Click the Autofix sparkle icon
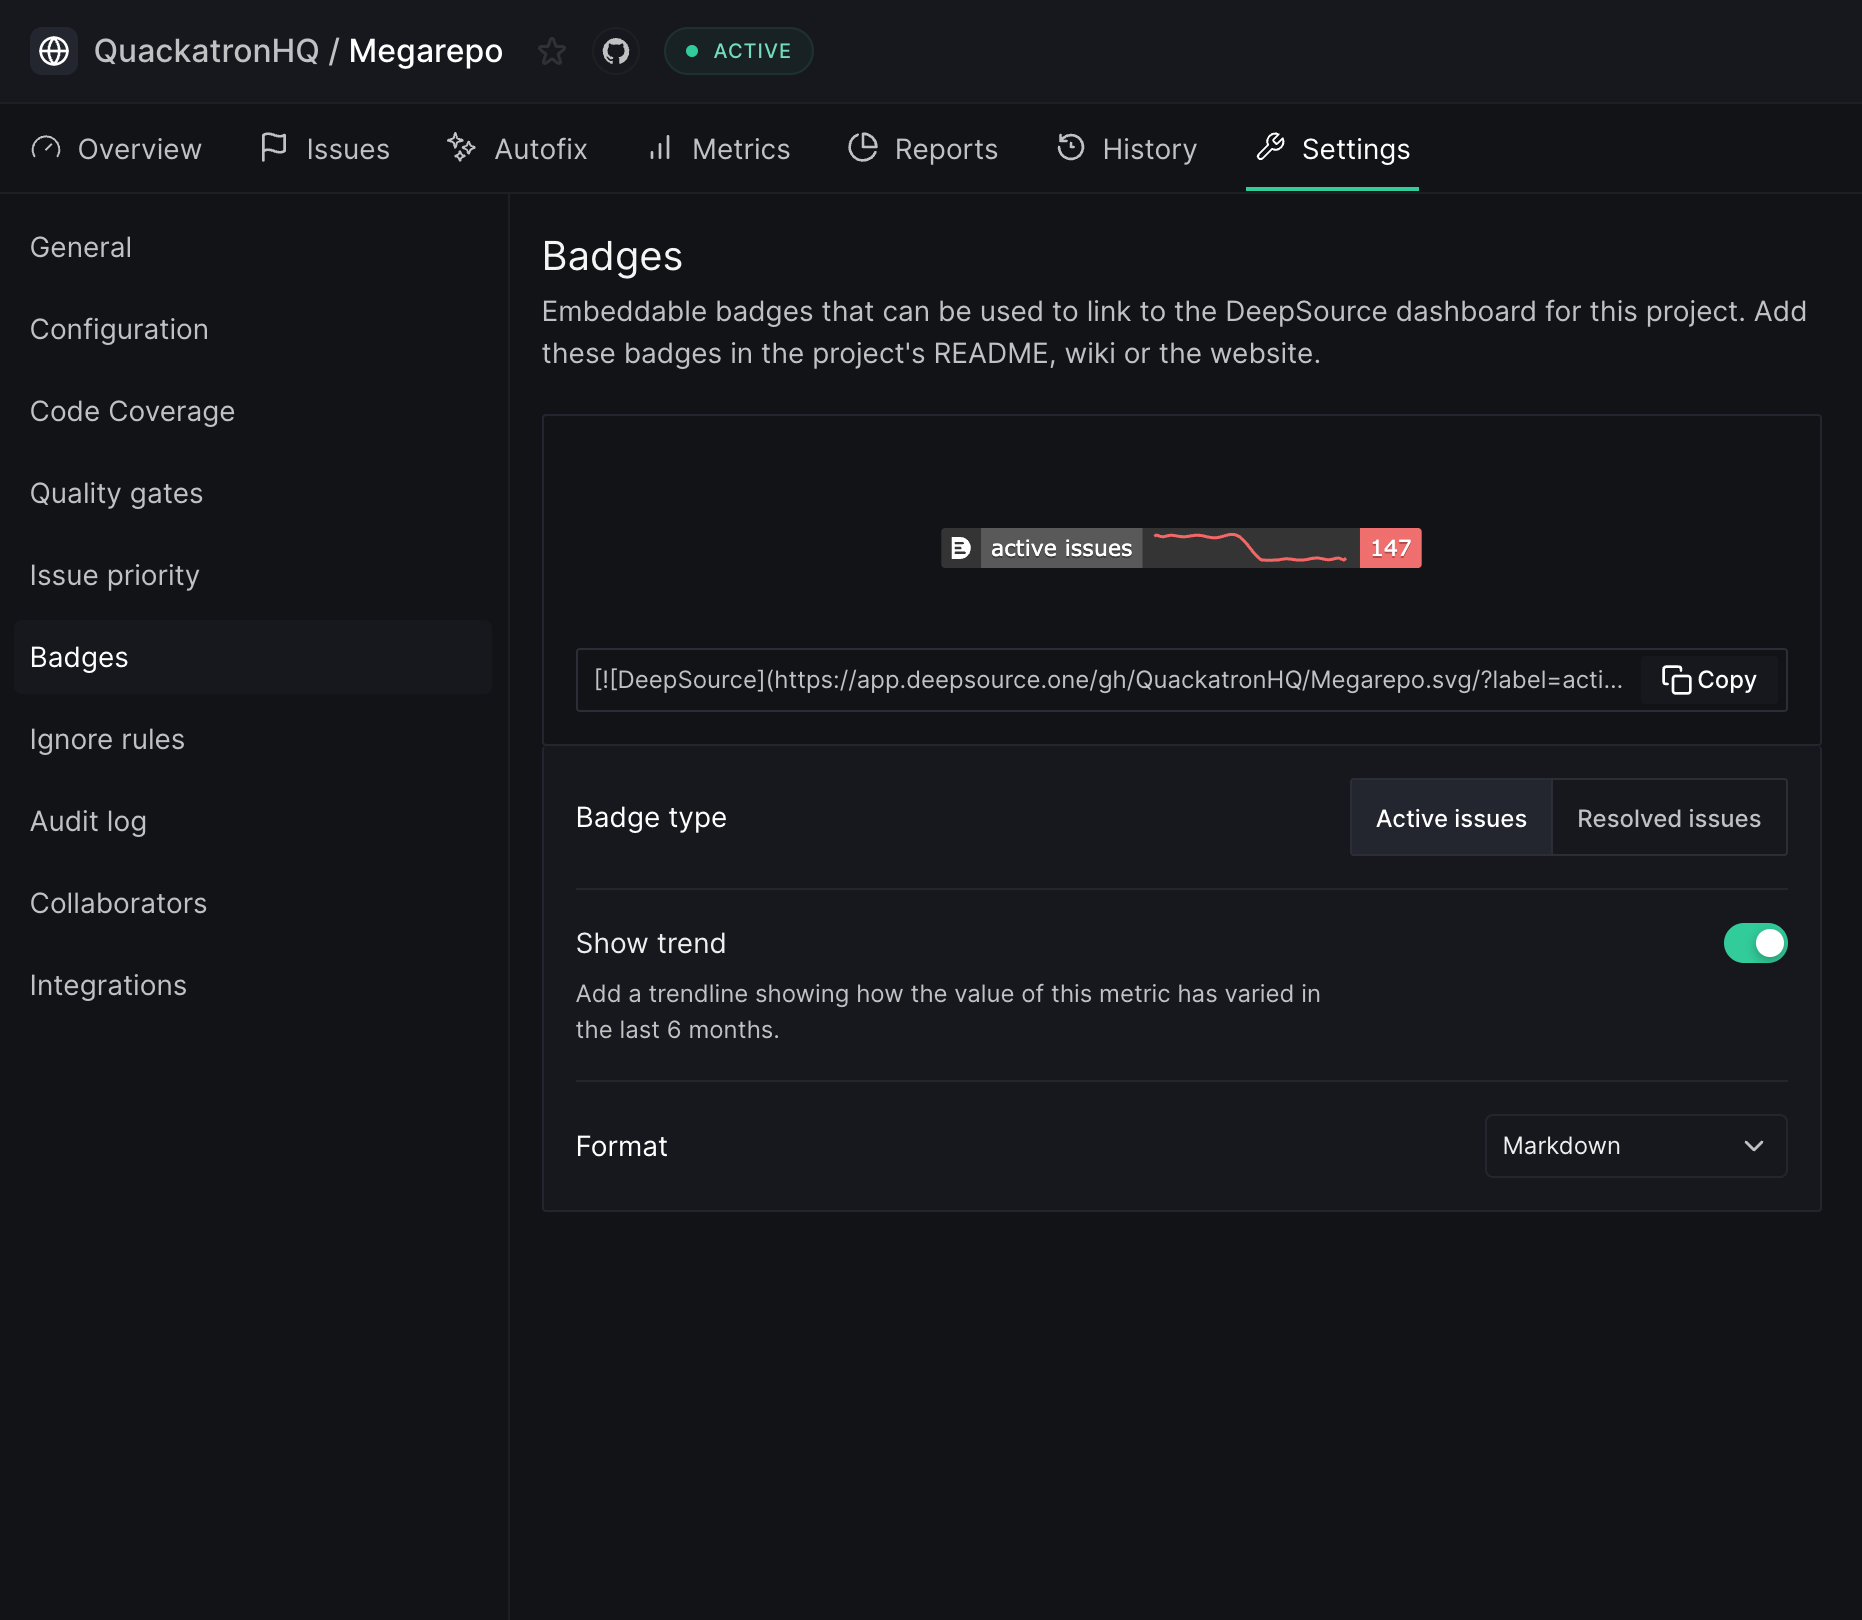The image size is (1862, 1620). point(461,147)
